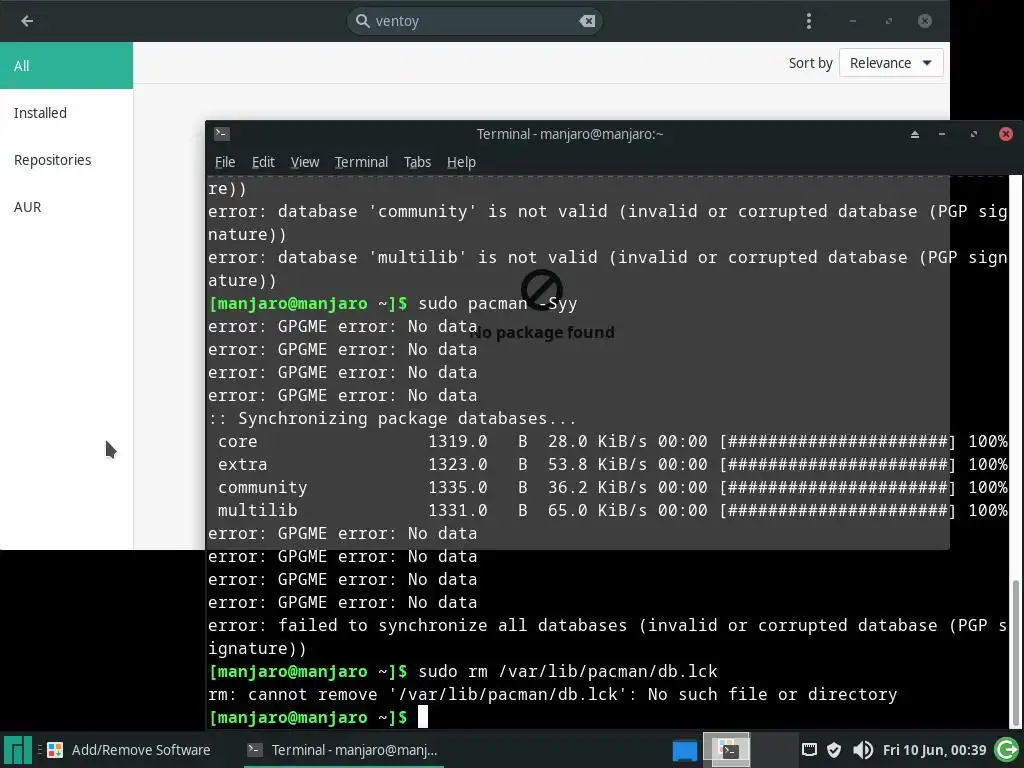Open the Terminal menu in the menu bar
1024x768 pixels.
[x=361, y=162]
